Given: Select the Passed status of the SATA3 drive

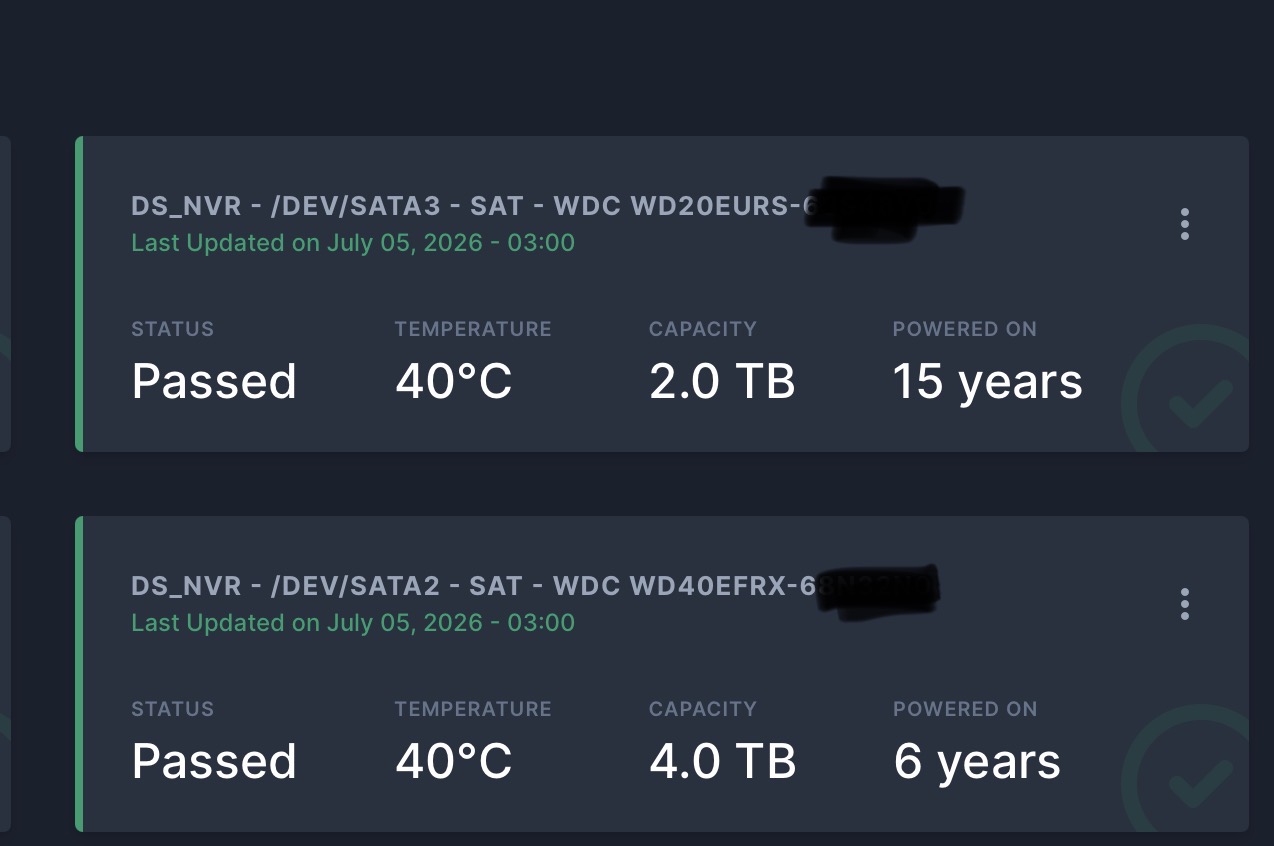Looking at the screenshot, I should pos(214,382).
